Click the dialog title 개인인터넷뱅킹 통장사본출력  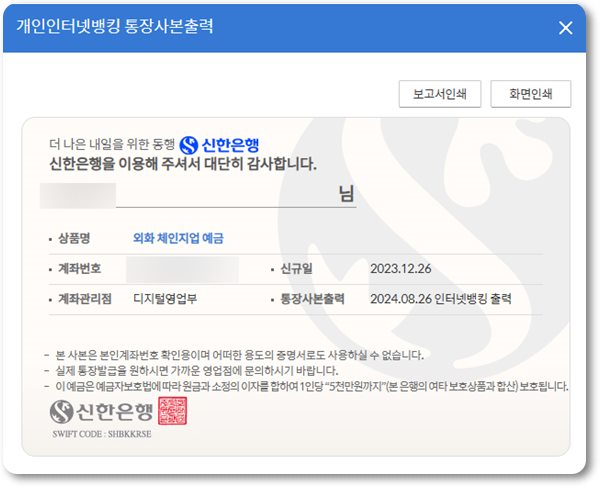point(115,26)
